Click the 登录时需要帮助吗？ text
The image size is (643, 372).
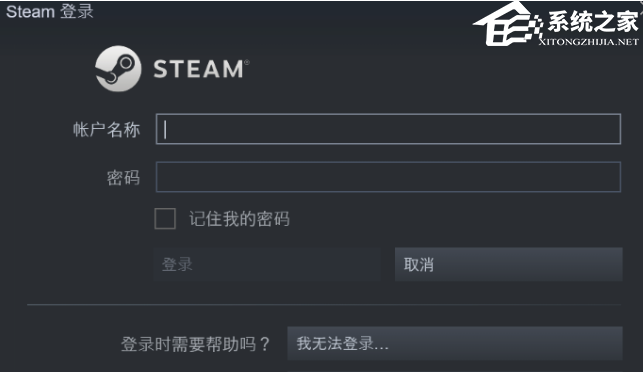(195, 344)
